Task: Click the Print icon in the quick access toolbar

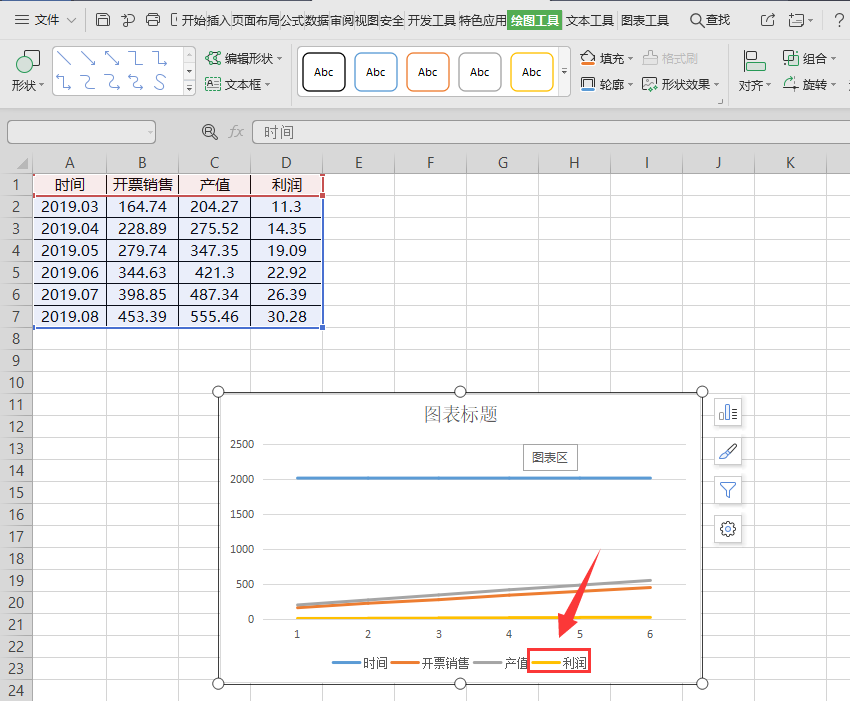Action: click(152, 20)
